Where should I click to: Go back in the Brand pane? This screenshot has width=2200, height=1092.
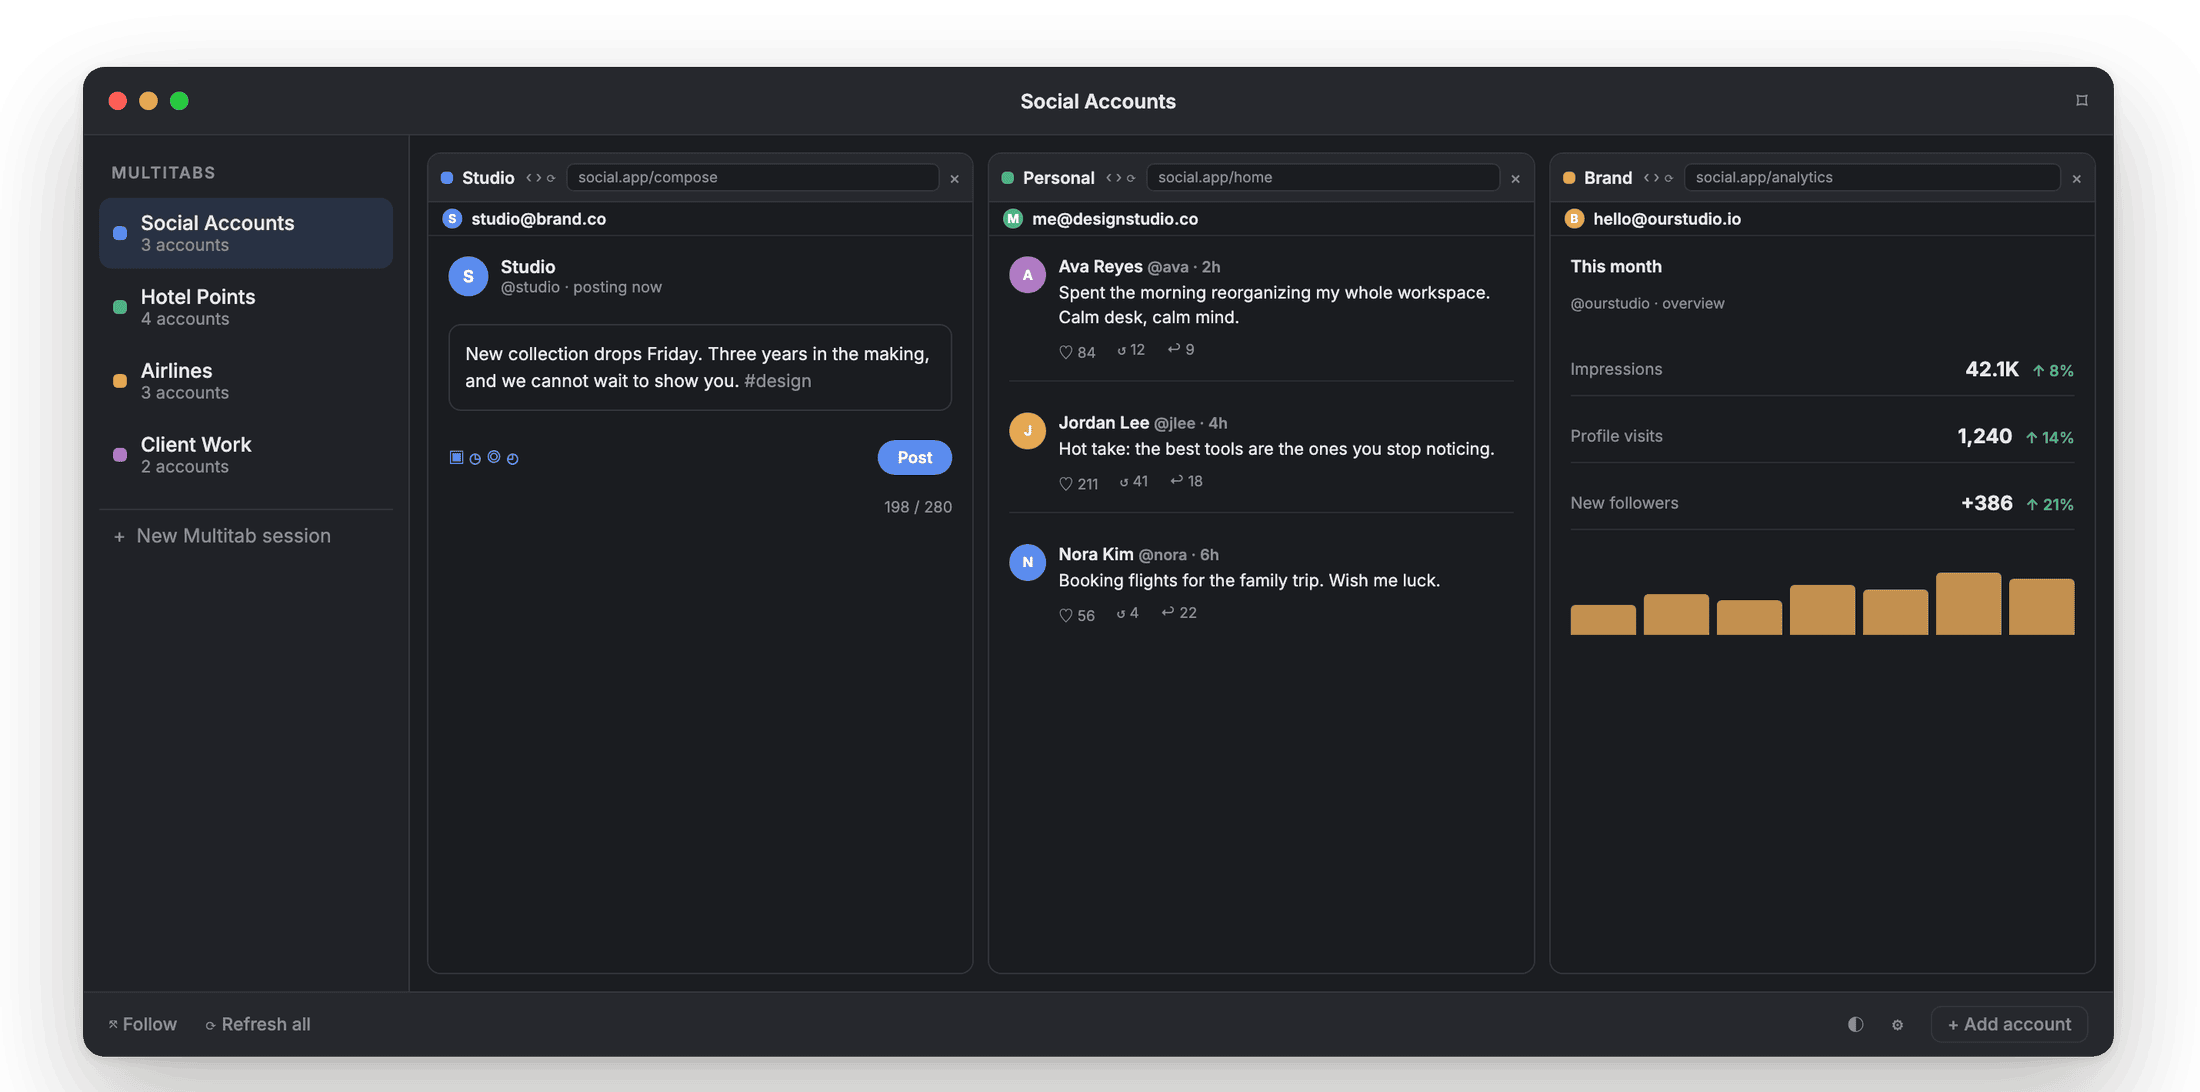click(1647, 178)
